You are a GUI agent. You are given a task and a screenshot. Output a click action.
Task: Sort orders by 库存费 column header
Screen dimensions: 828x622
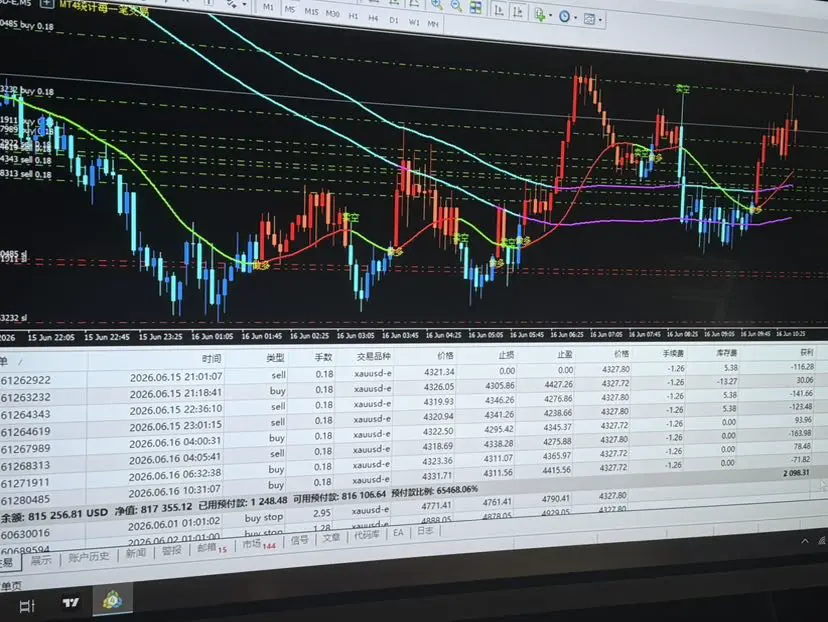tap(727, 352)
